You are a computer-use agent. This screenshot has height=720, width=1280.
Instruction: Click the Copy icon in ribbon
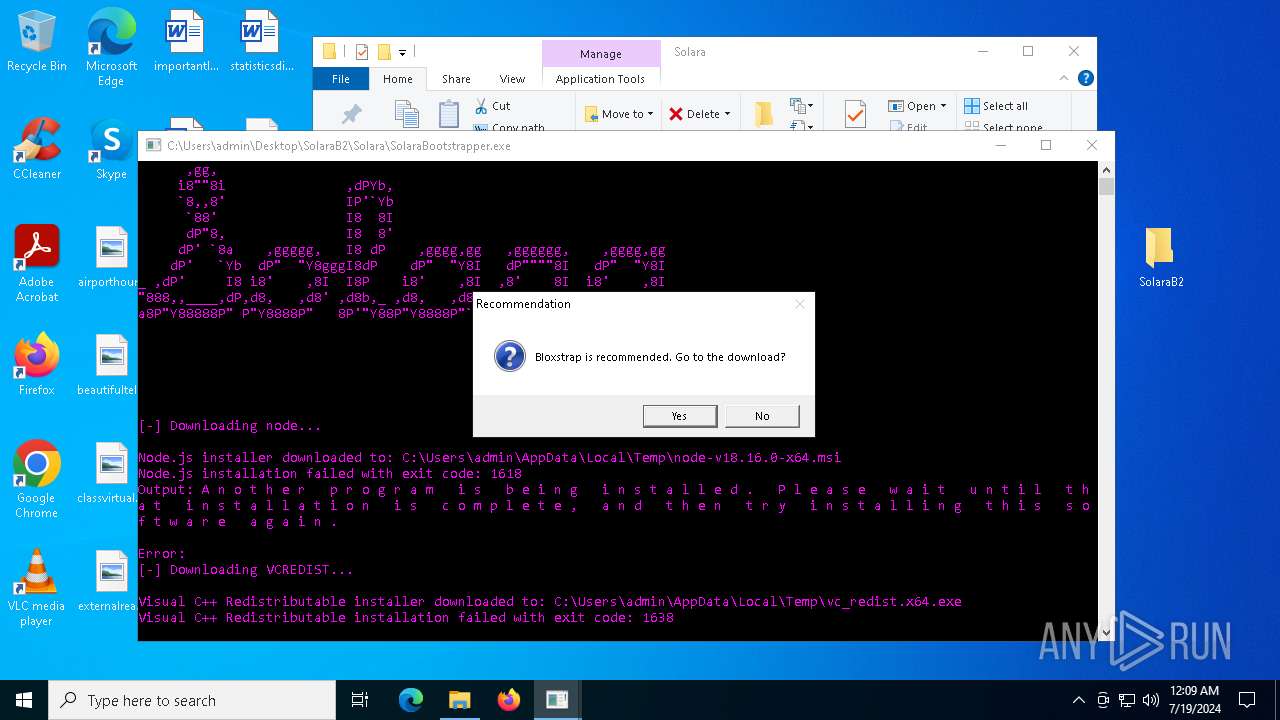point(405,114)
